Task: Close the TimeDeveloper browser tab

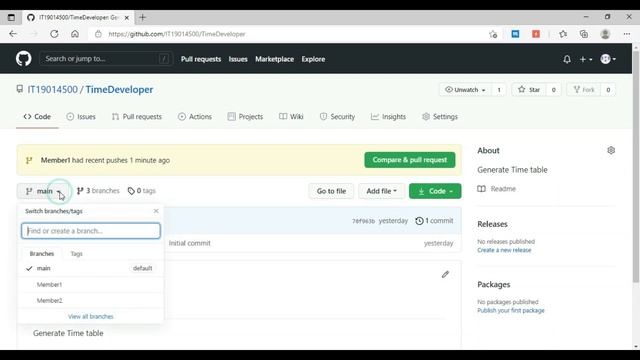Action: (127, 18)
